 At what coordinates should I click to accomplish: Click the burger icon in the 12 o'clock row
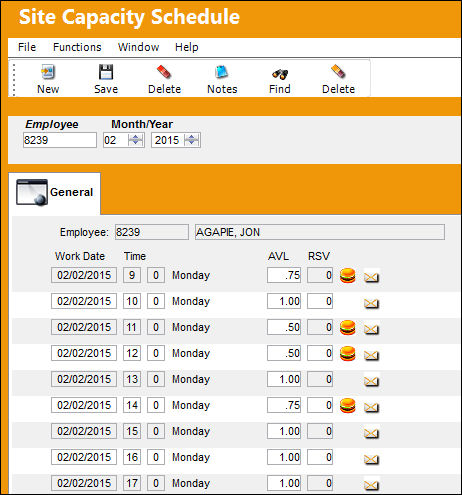point(347,353)
